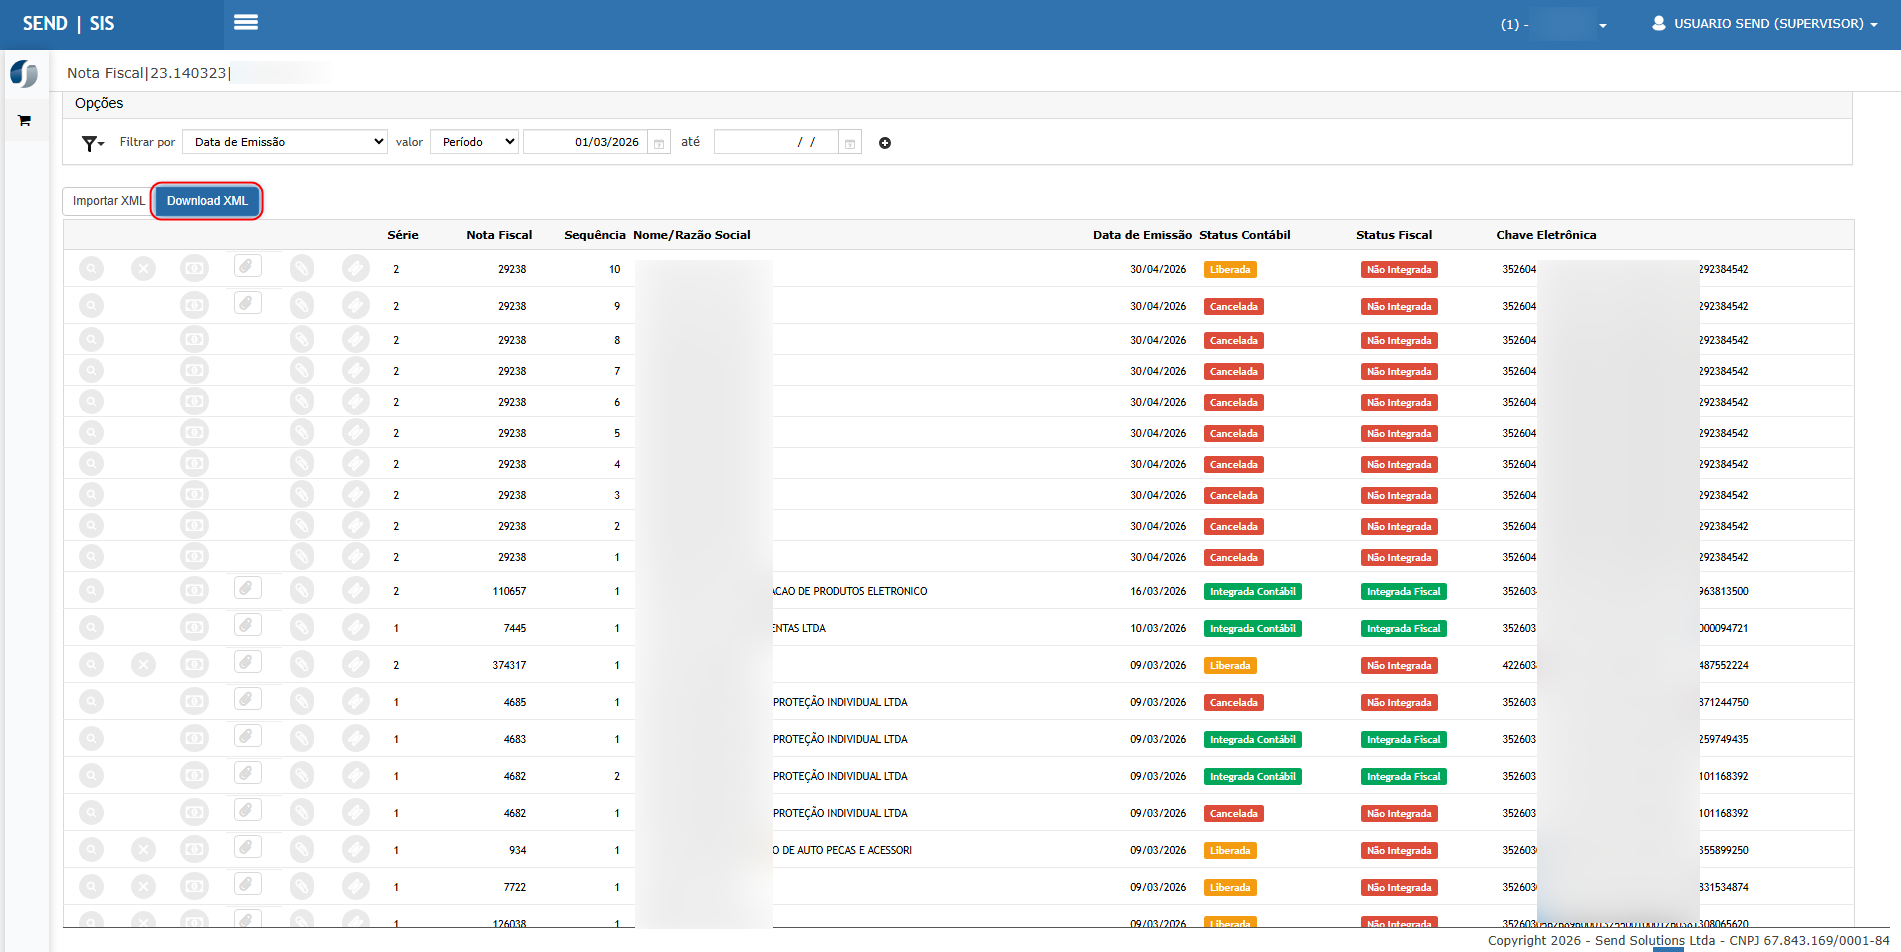1901x952 pixels.
Task: Open the shopping cart sidebar icon
Action: (x=25, y=121)
